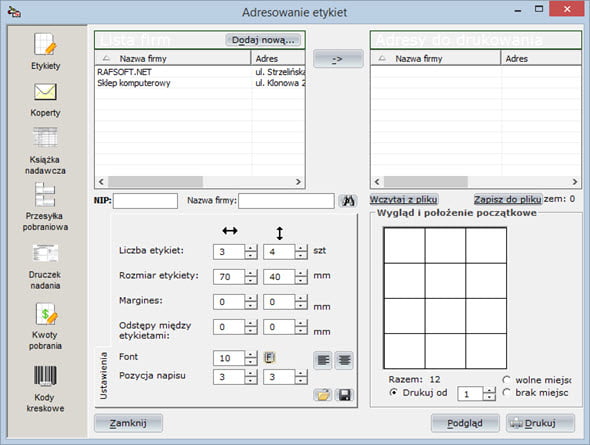Switch to the Ustawienia vertical tab
This screenshot has height=445, width=590.
(x=103, y=375)
